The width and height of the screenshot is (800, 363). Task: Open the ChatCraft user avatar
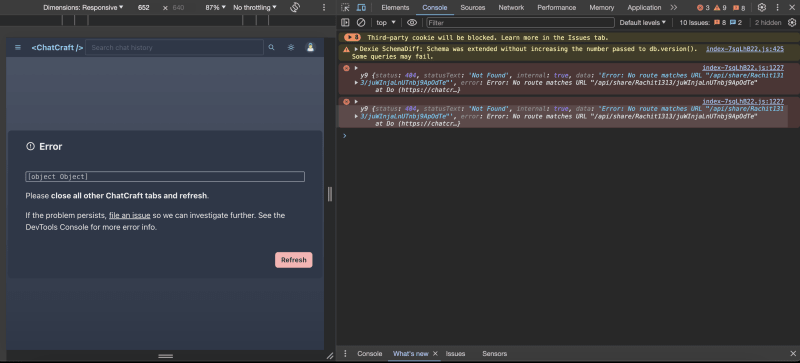310,47
